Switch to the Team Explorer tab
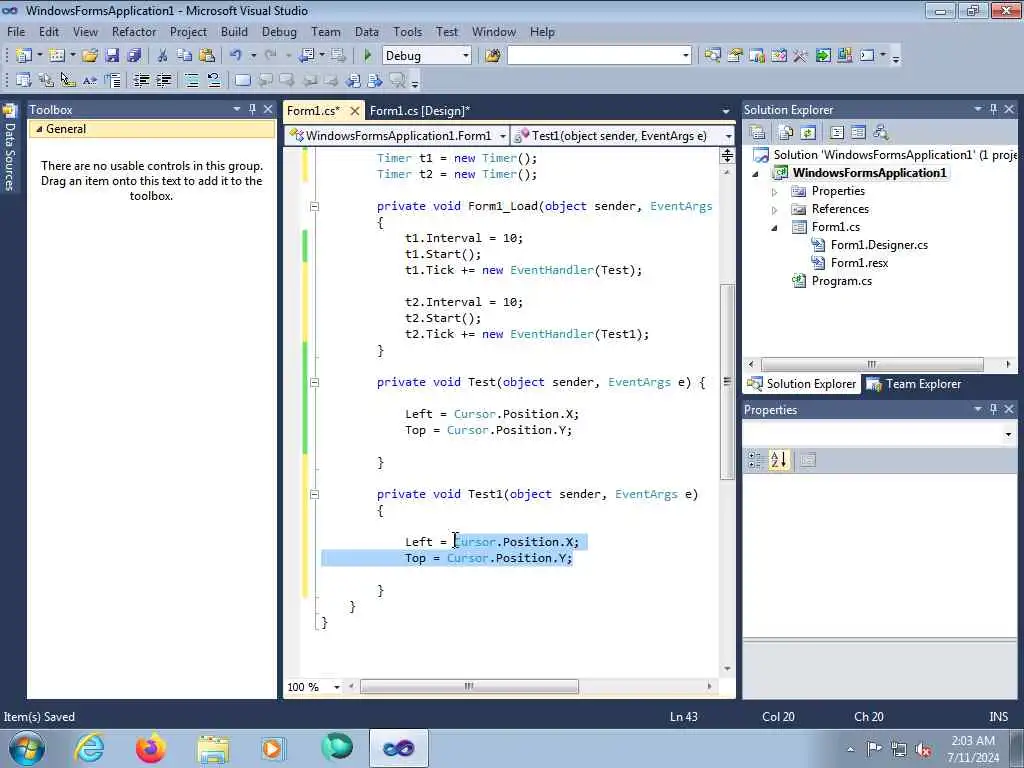The image size is (1024, 768). (x=914, y=384)
